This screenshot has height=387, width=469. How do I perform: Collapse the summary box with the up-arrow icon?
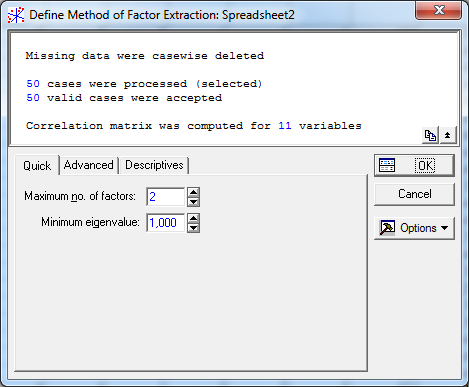pyautogui.click(x=448, y=135)
